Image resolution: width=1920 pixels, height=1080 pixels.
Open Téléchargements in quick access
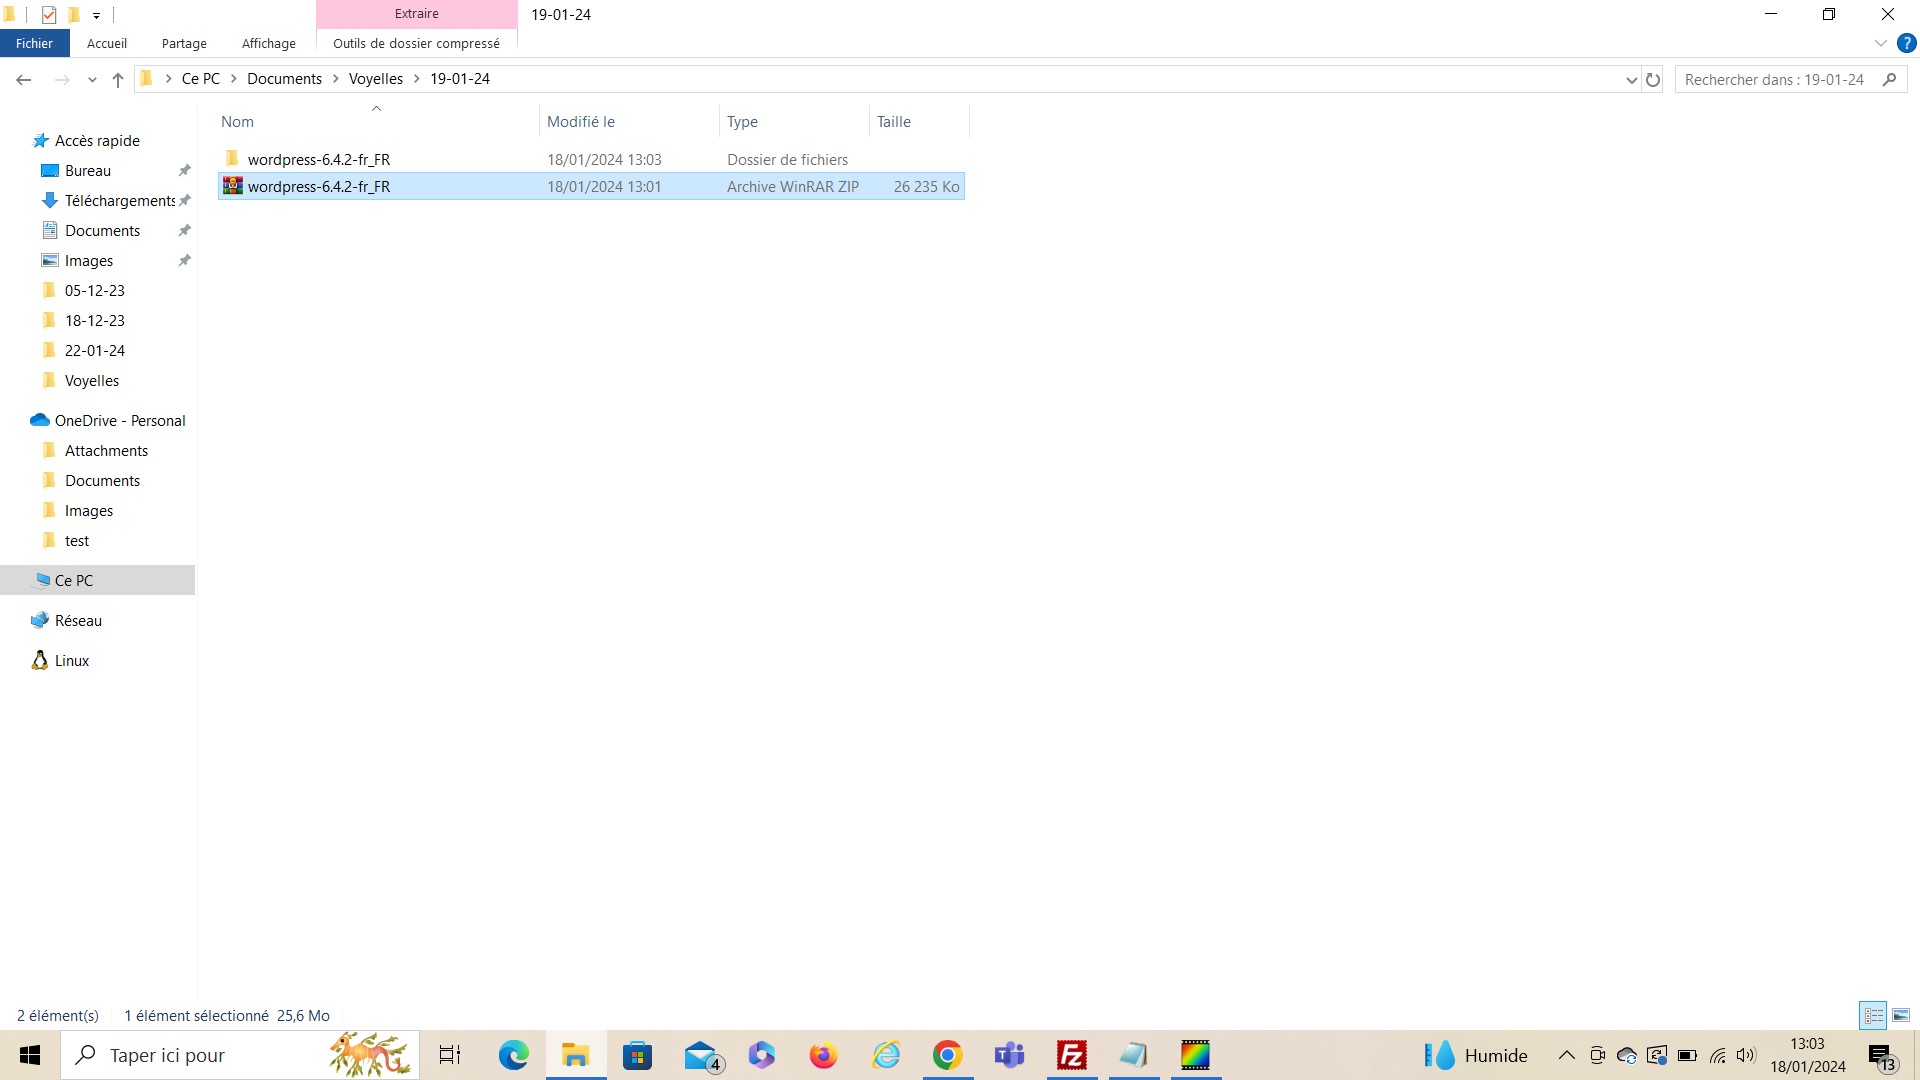120,201
